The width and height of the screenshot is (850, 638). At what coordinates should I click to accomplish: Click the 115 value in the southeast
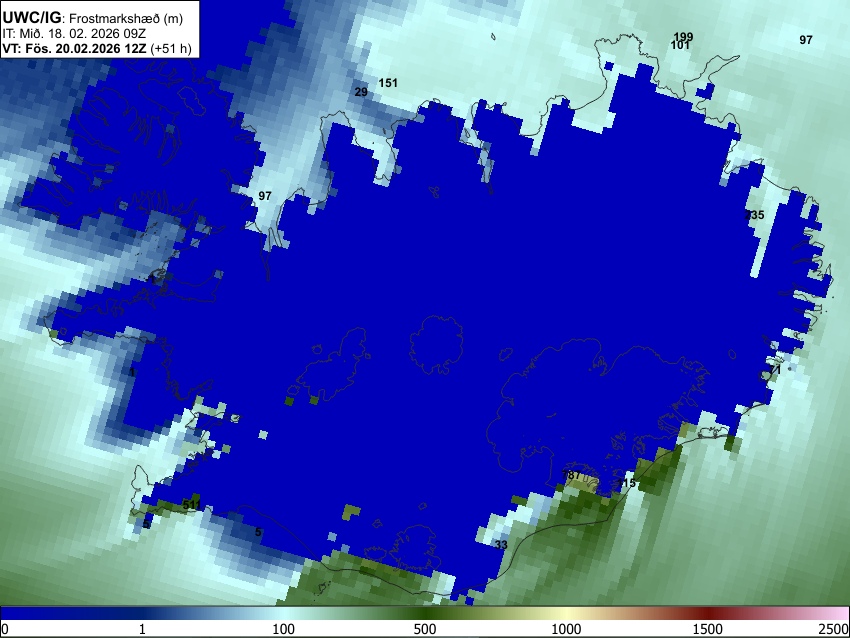click(626, 483)
